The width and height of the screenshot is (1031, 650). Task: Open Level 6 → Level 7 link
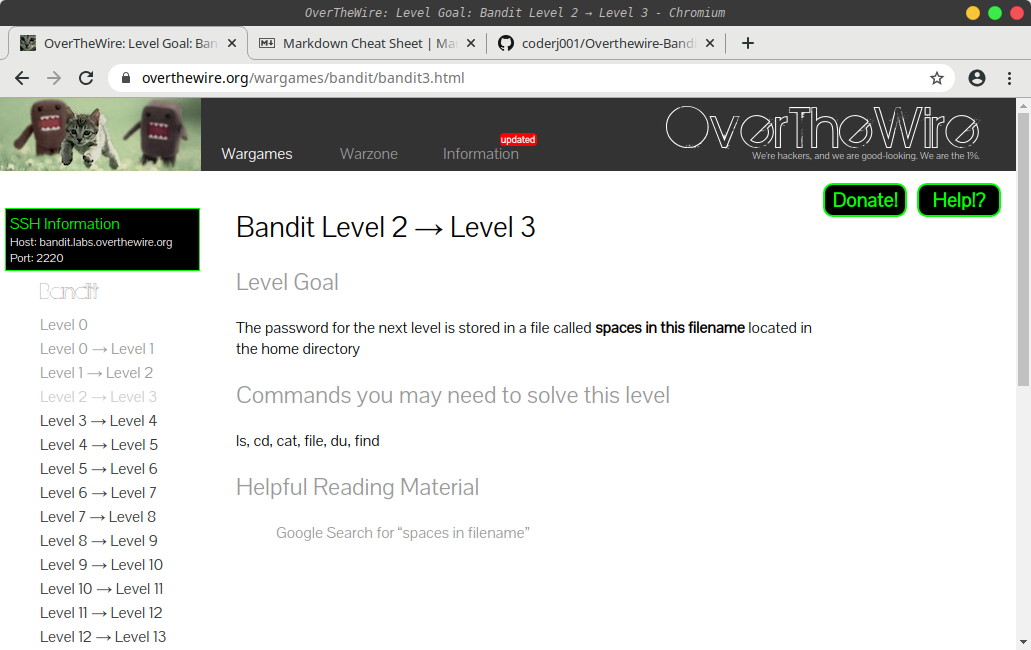click(98, 493)
